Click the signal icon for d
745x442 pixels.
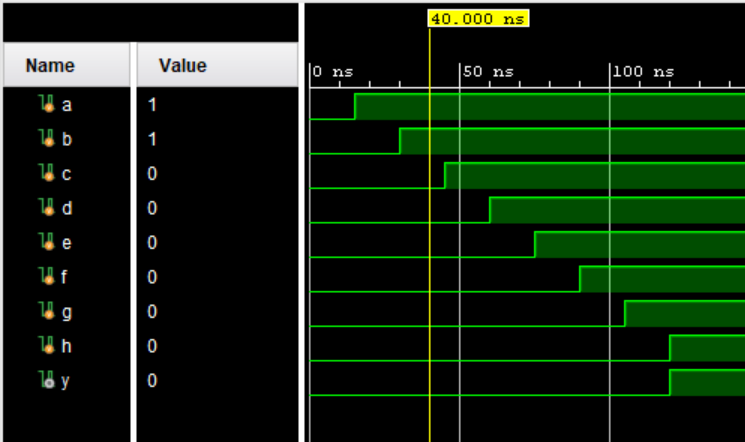pyautogui.click(x=46, y=208)
